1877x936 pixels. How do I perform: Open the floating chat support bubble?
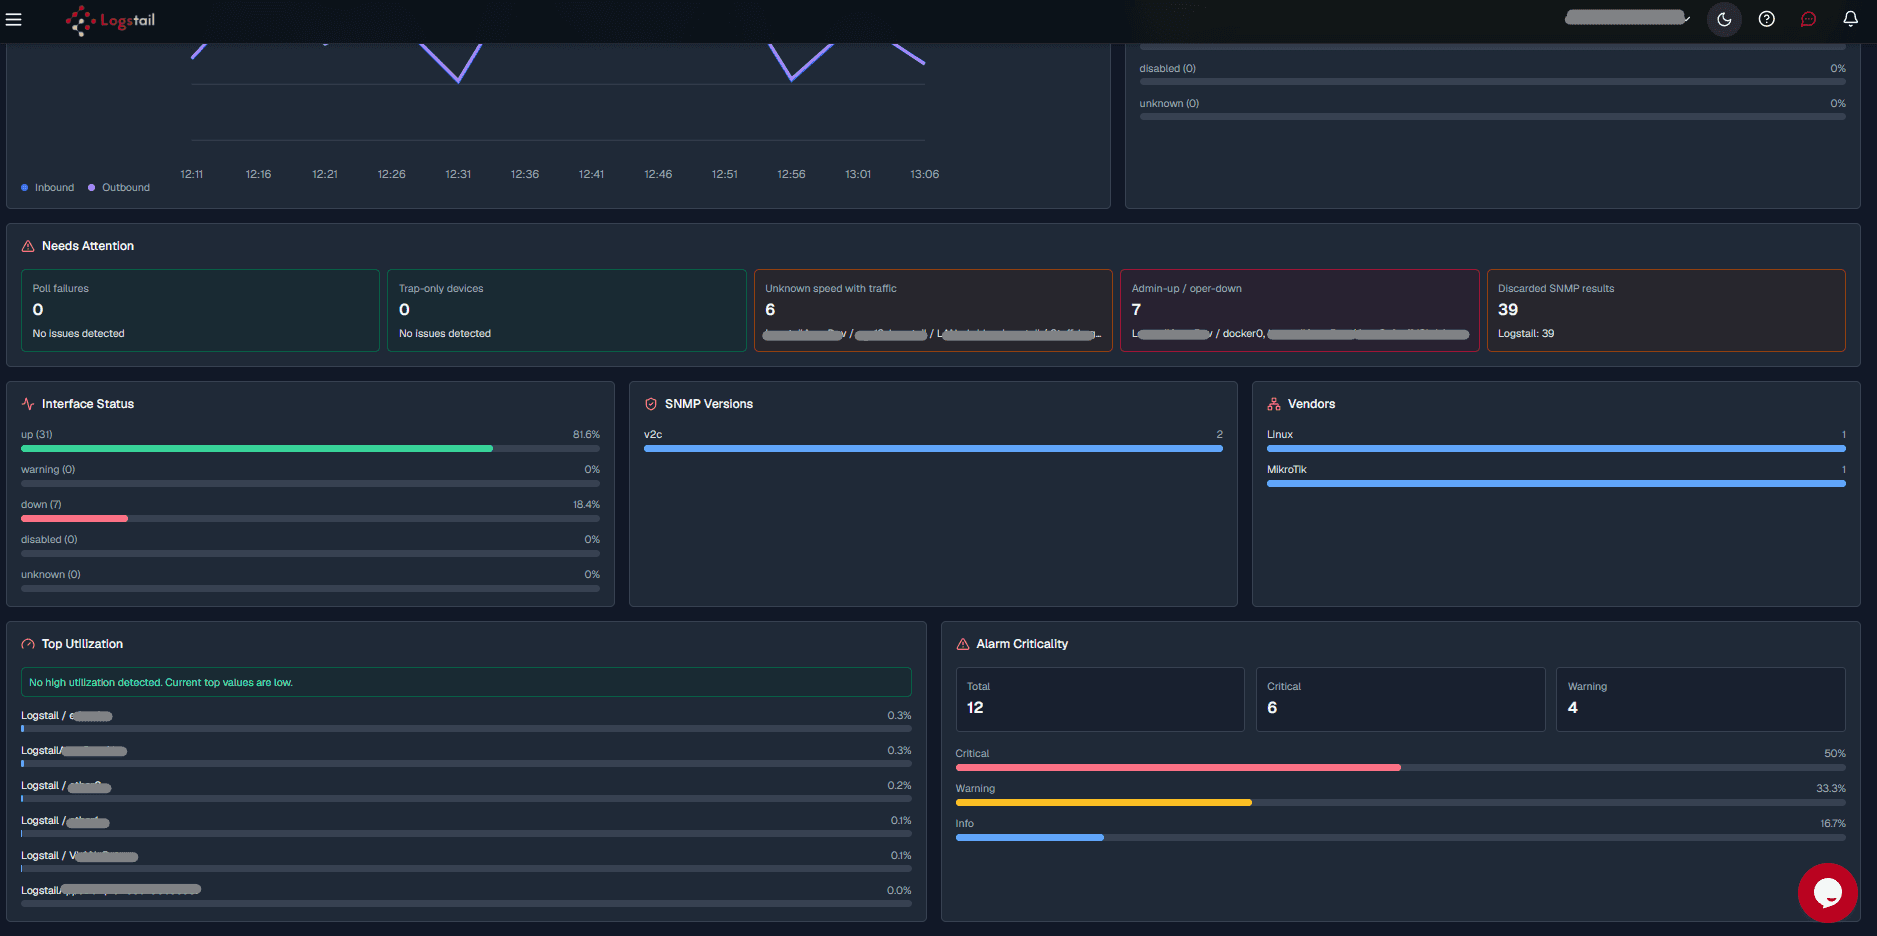(1827, 892)
